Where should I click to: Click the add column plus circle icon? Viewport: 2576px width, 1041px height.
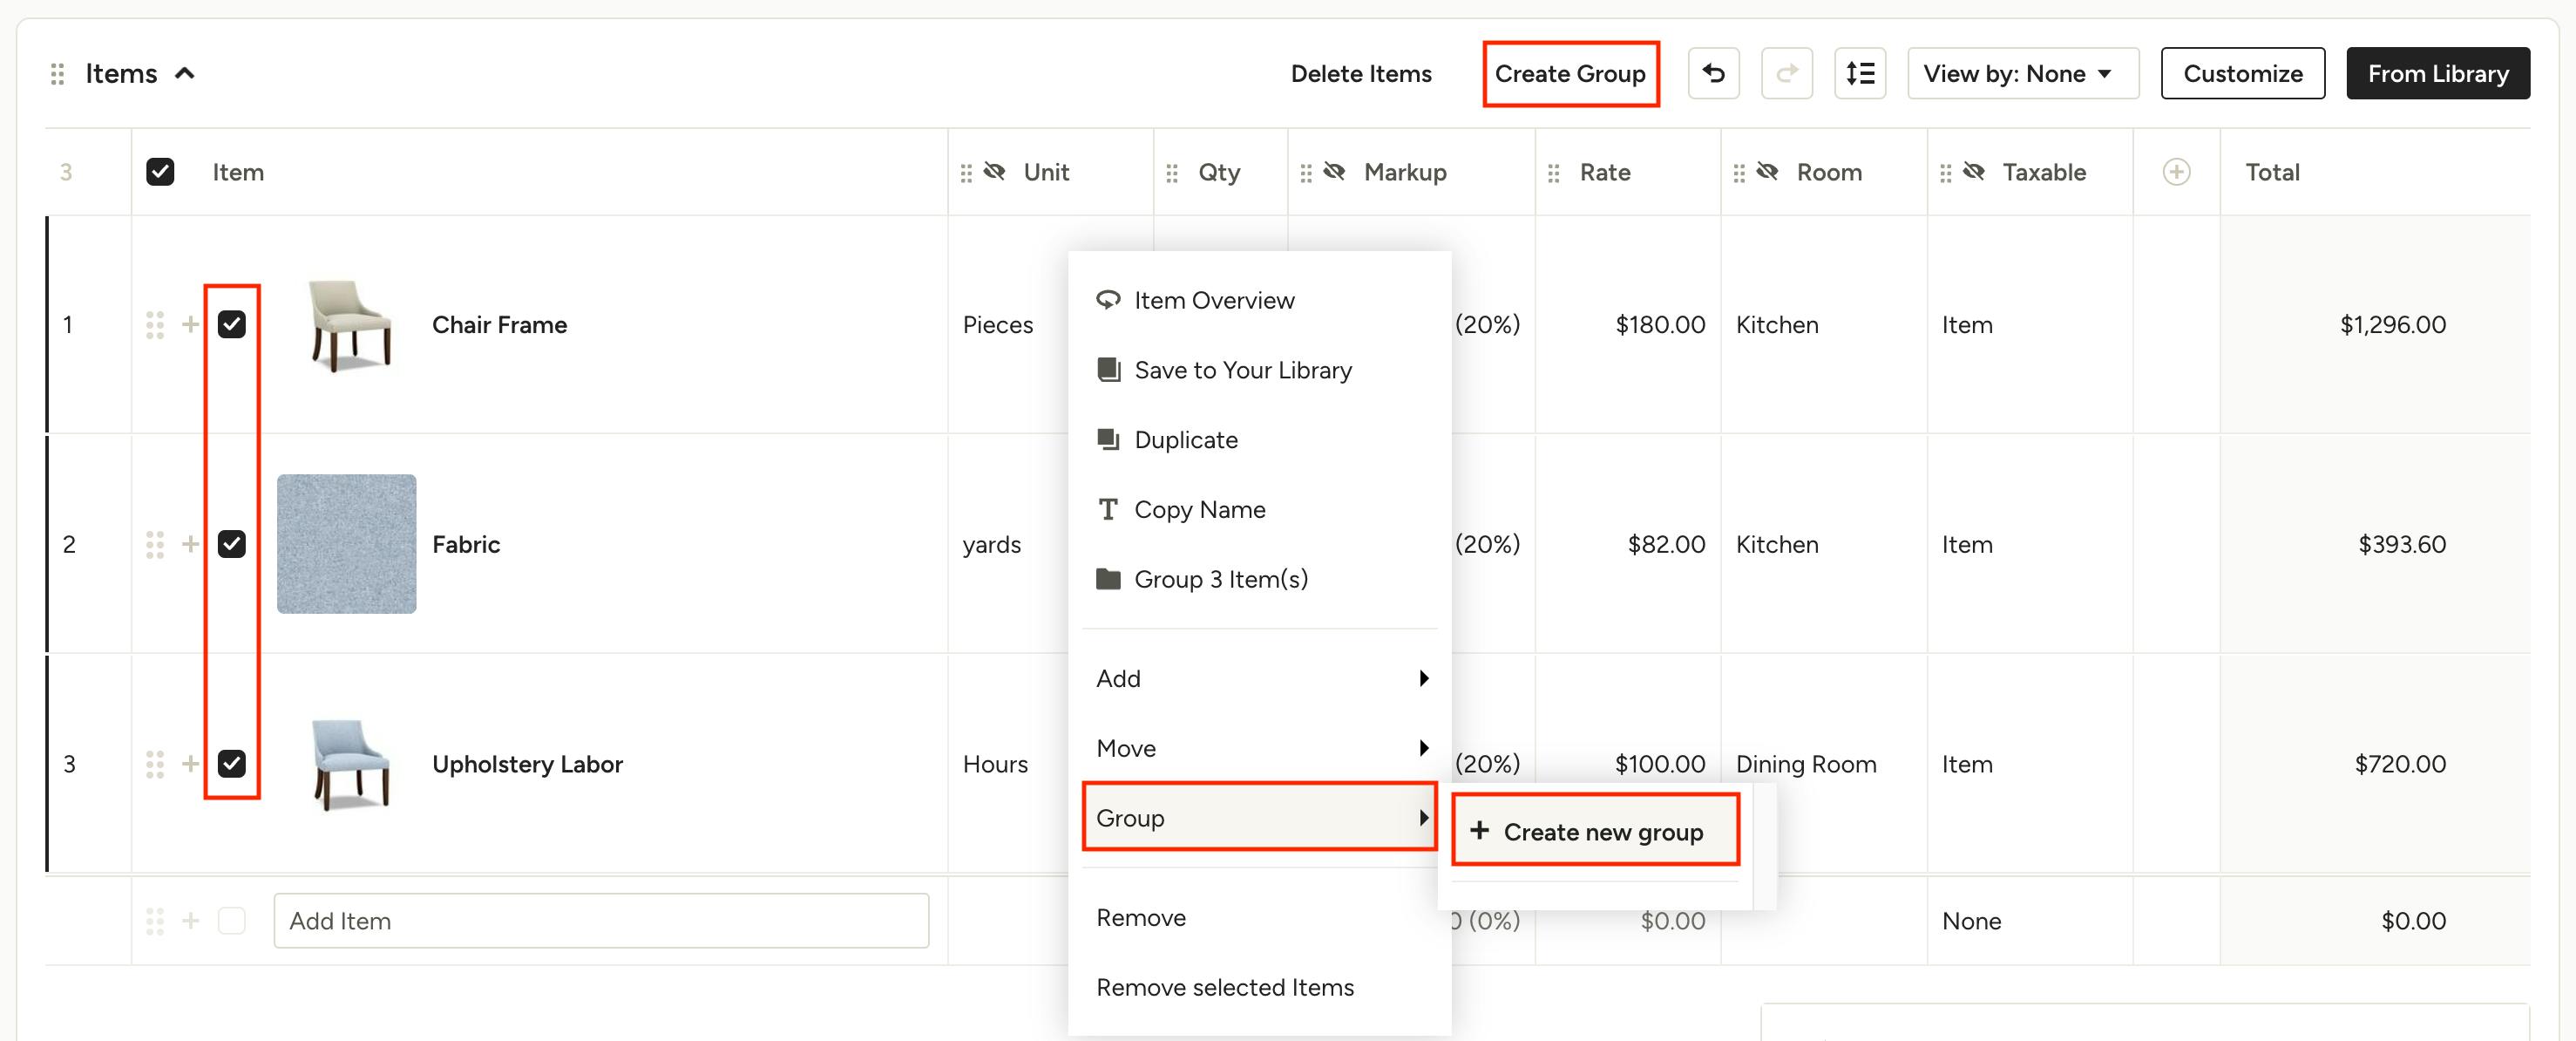tap(2176, 172)
